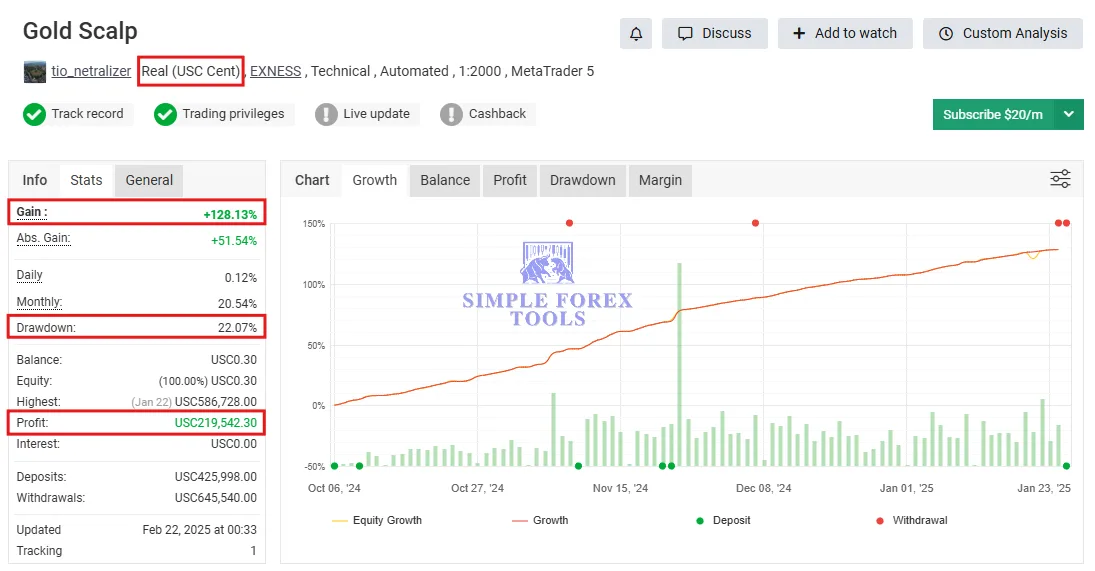The width and height of the screenshot is (1095, 571).
Task: Open the Drawdown chart tab
Action: (582, 180)
